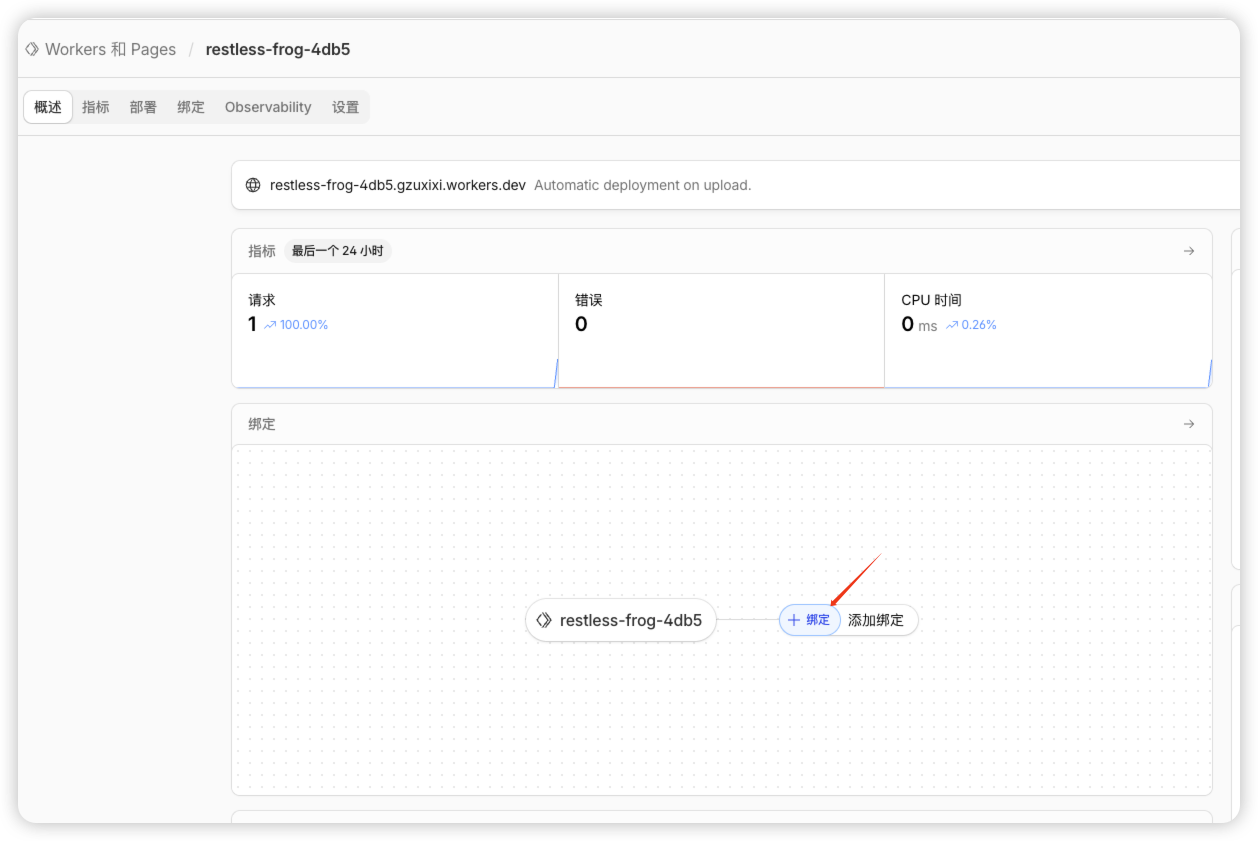
Task: Click the 最后一个 24 小时 time range badge
Action: pyautogui.click(x=337, y=251)
